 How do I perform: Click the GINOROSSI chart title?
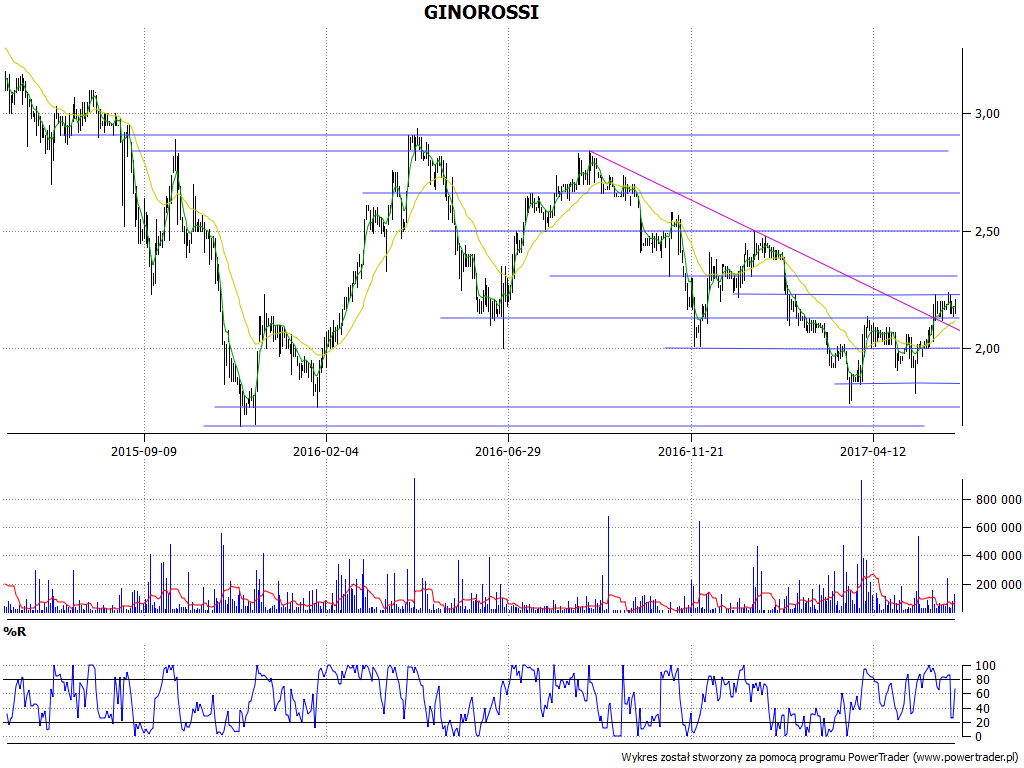coord(481,12)
